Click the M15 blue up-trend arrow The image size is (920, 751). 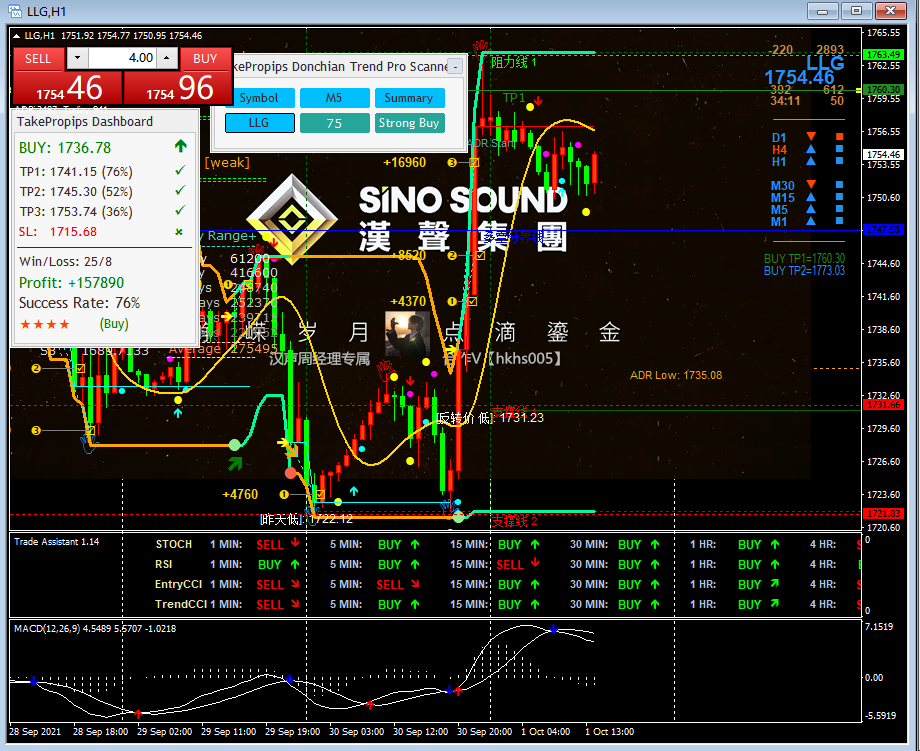click(x=811, y=197)
